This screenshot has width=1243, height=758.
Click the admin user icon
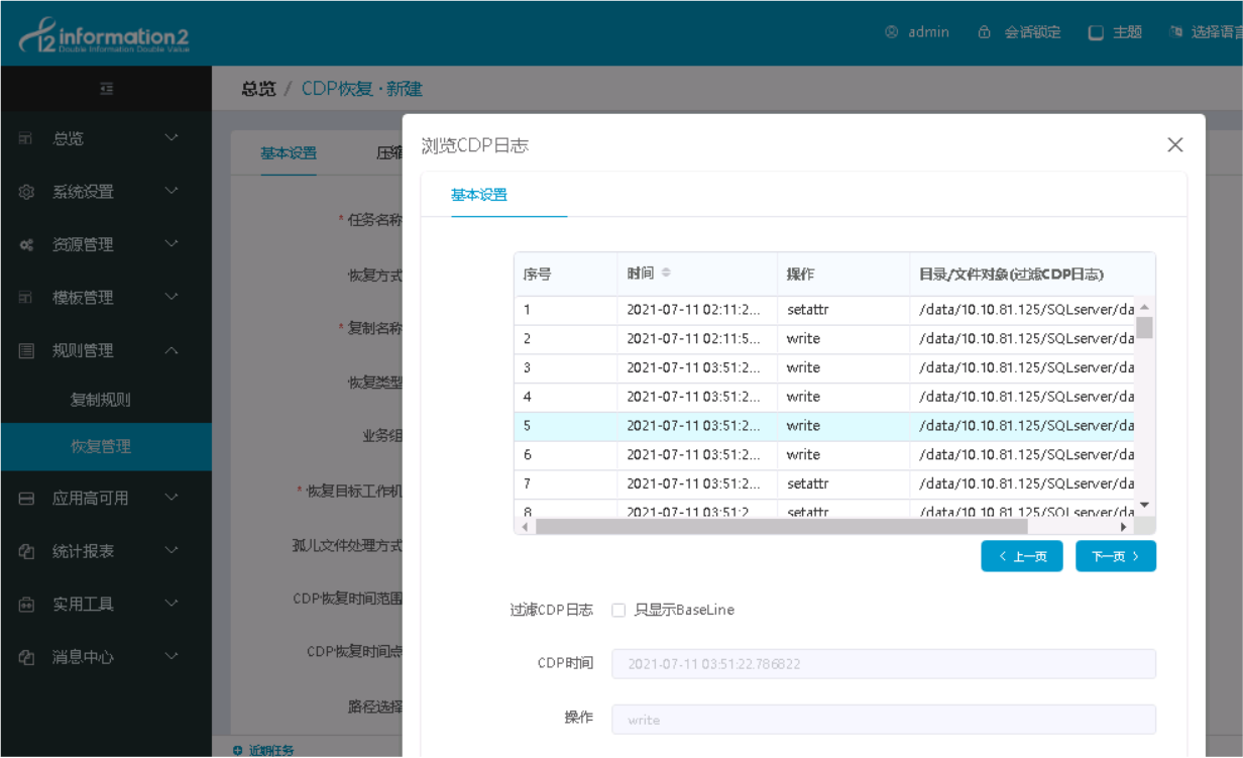click(892, 32)
